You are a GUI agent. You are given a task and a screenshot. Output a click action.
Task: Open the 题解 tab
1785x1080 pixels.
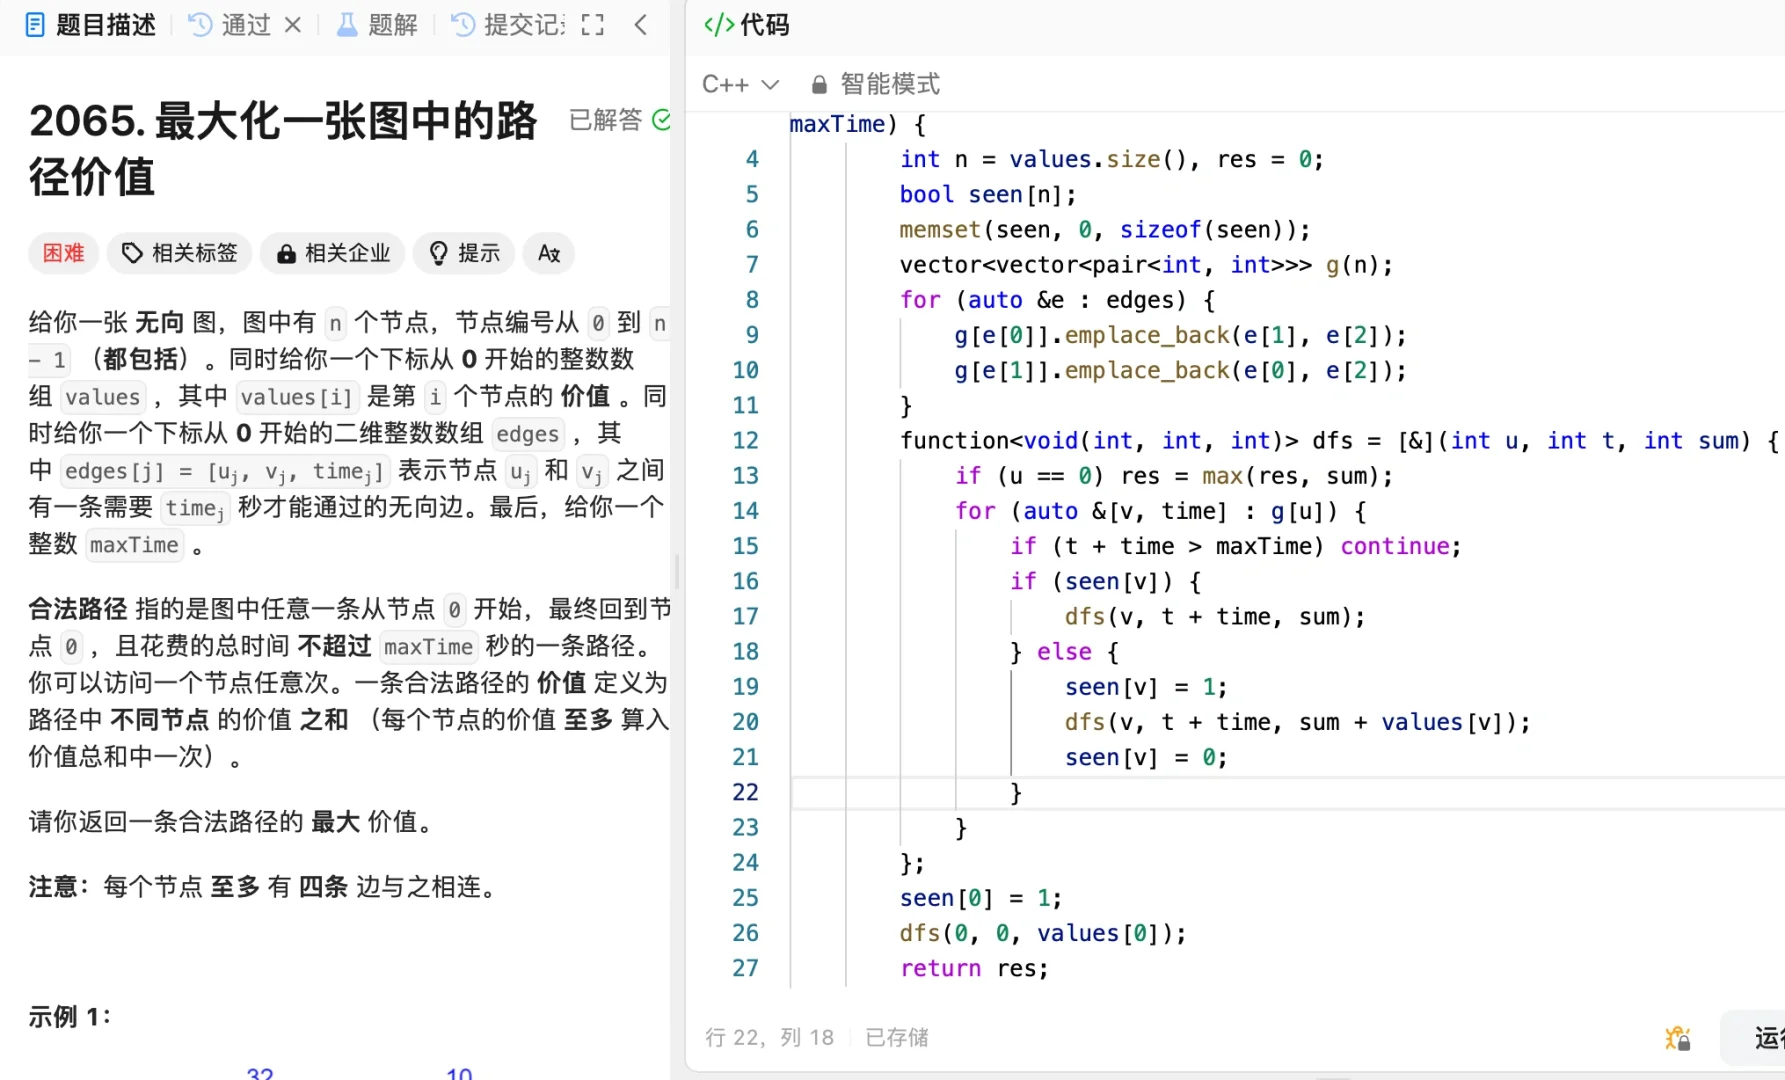tap(377, 25)
